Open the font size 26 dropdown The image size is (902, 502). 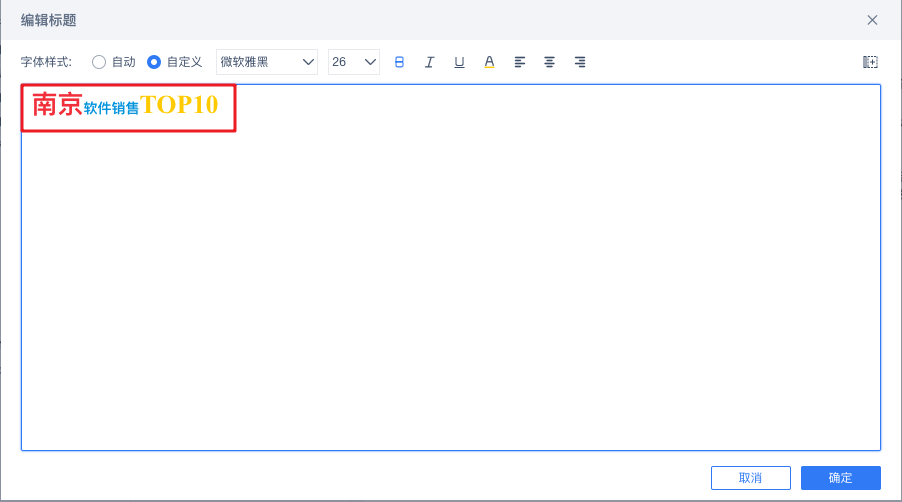pyautogui.click(x=354, y=62)
